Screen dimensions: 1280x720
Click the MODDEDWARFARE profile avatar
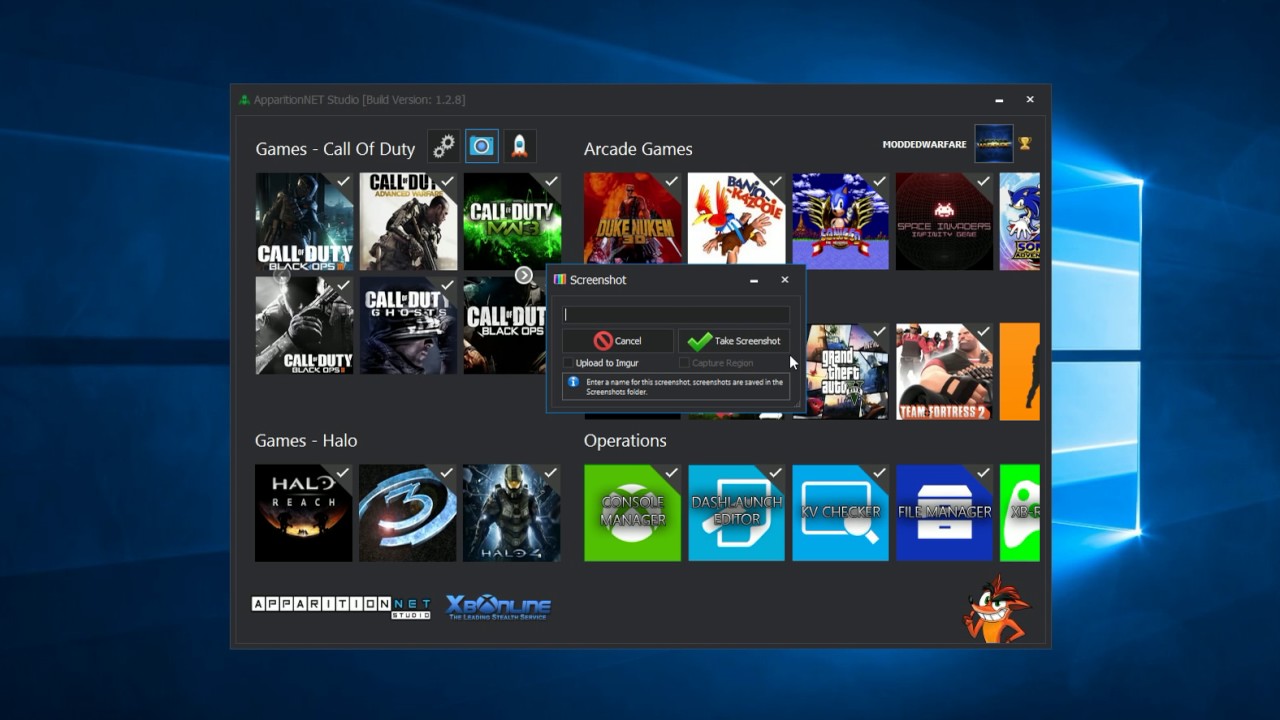coord(994,143)
